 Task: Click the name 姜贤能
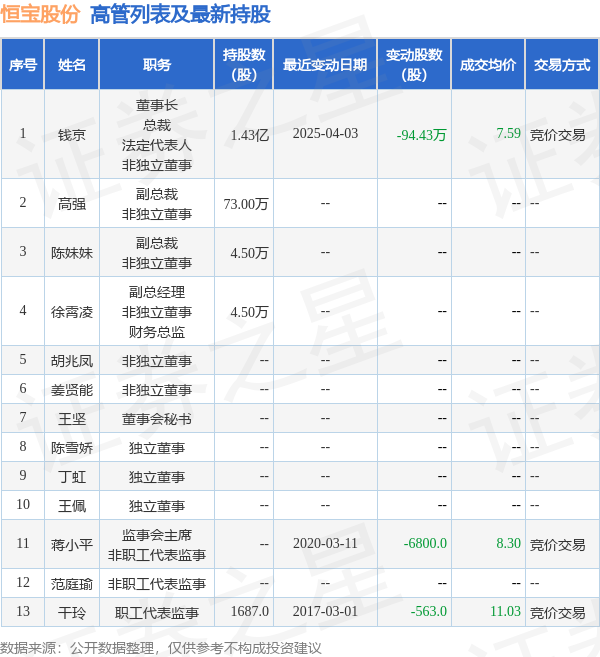pyautogui.click(x=72, y=390)
